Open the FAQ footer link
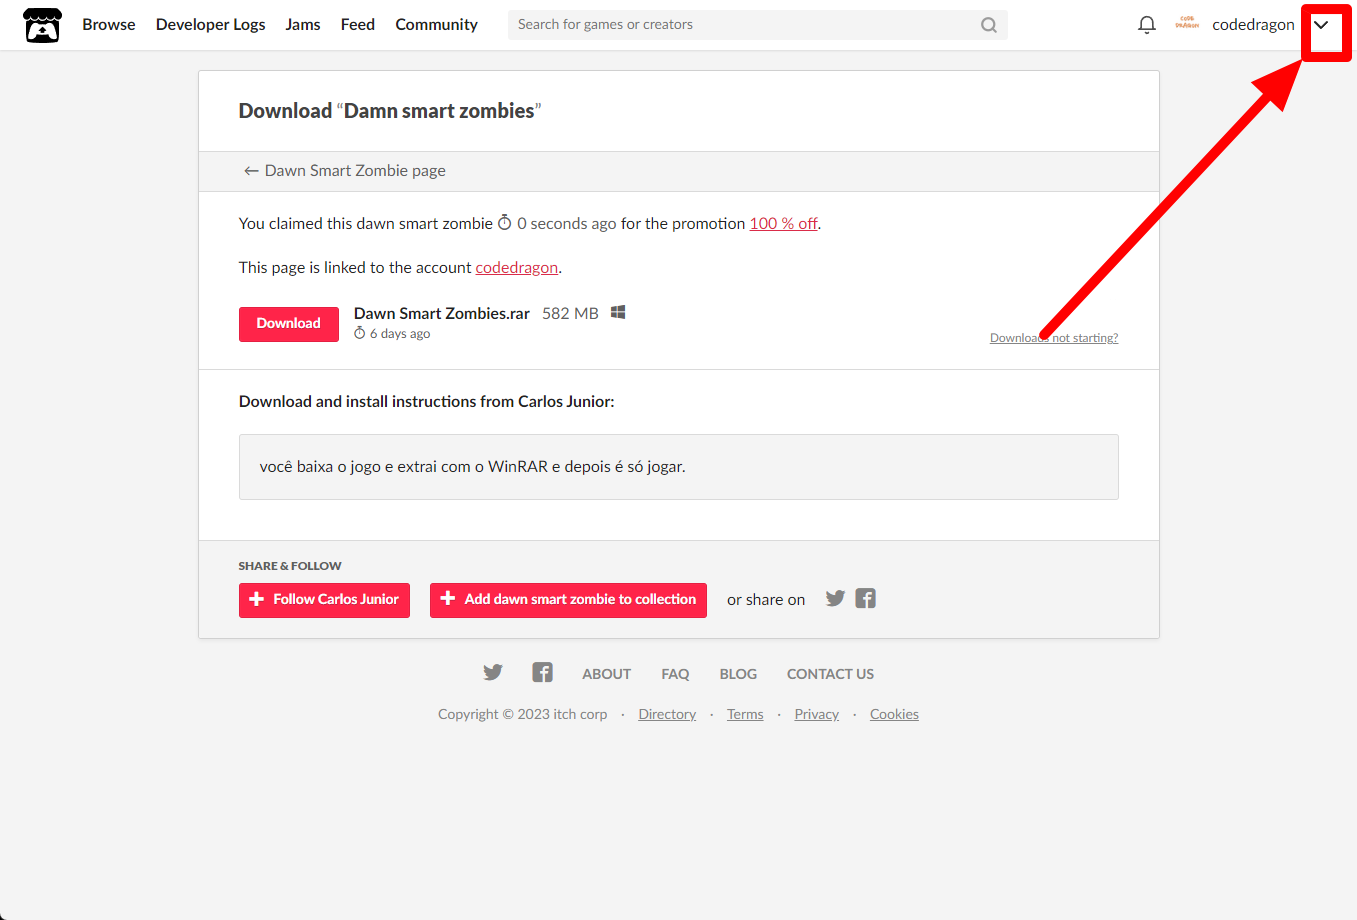1357x920 pixels. point(675,674)
